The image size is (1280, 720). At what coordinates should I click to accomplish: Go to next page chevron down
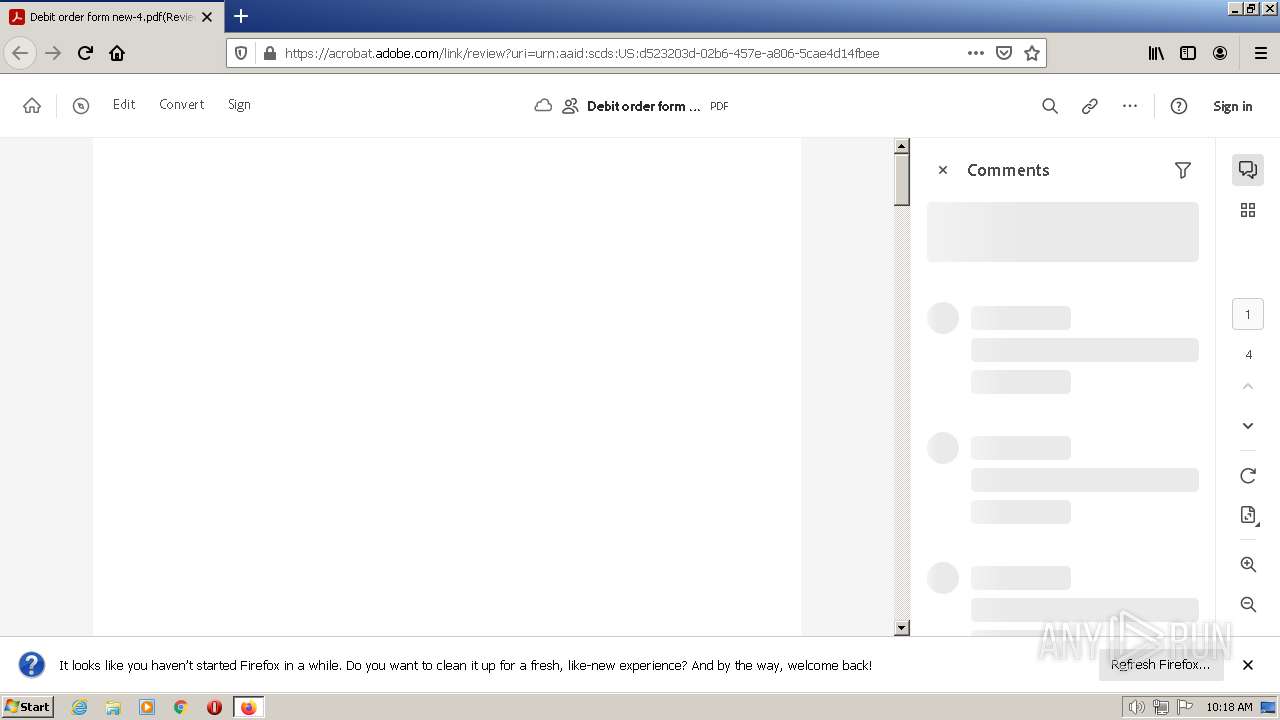point(1248,426)
